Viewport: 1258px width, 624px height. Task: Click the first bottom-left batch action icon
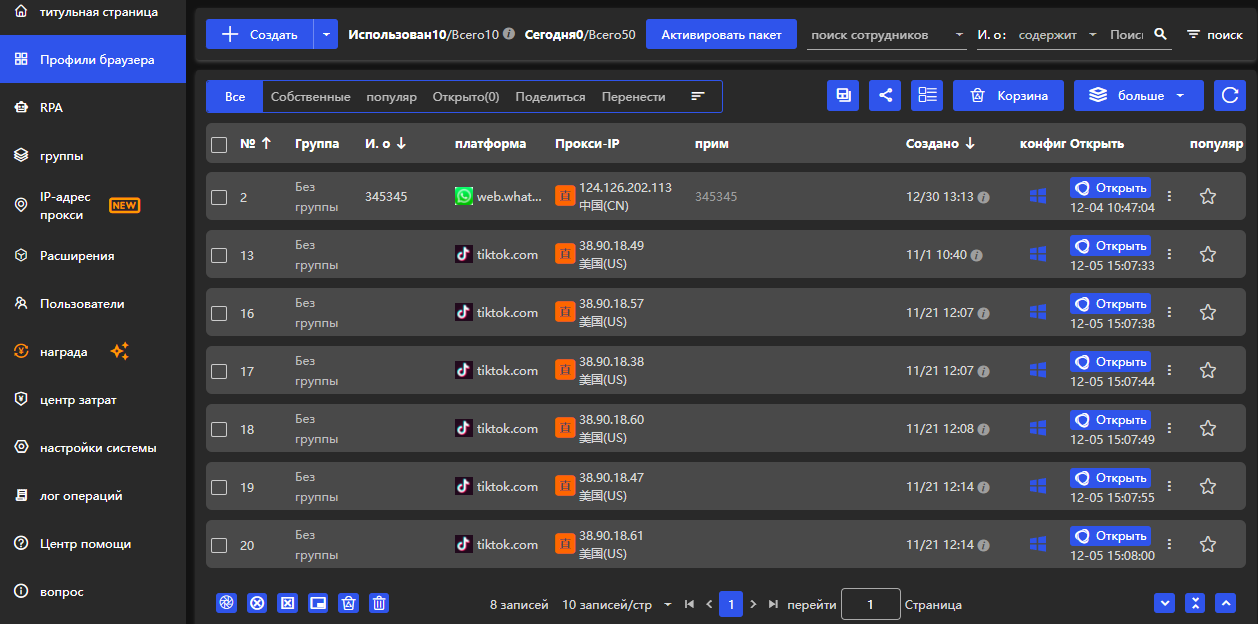coord(227,603)
